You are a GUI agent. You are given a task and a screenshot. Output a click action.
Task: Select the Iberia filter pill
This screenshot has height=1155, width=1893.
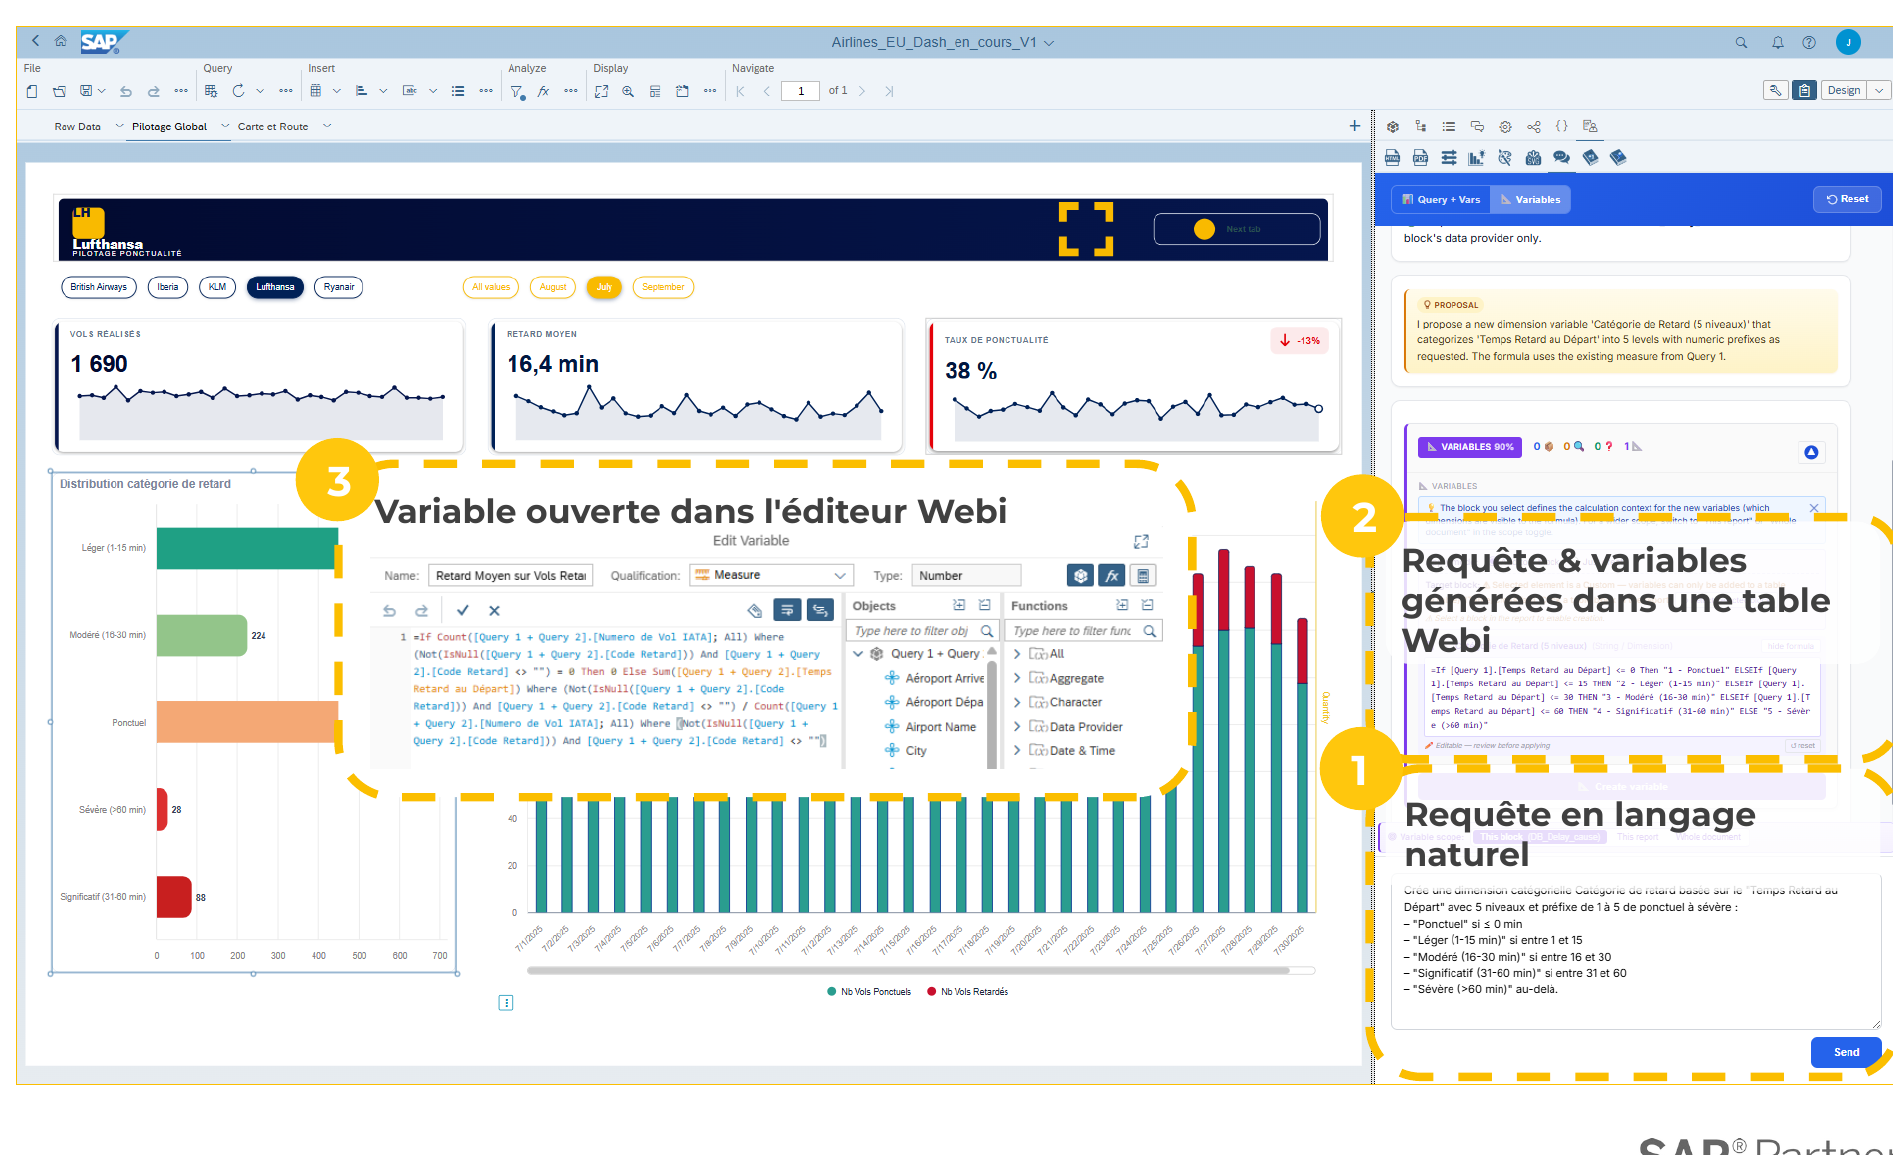tap(168, 287)
